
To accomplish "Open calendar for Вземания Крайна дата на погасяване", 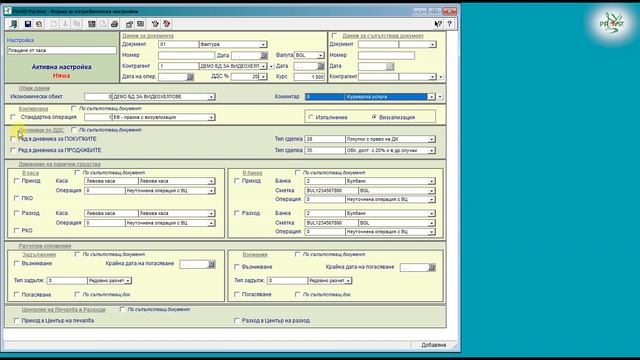I will 432,267.
